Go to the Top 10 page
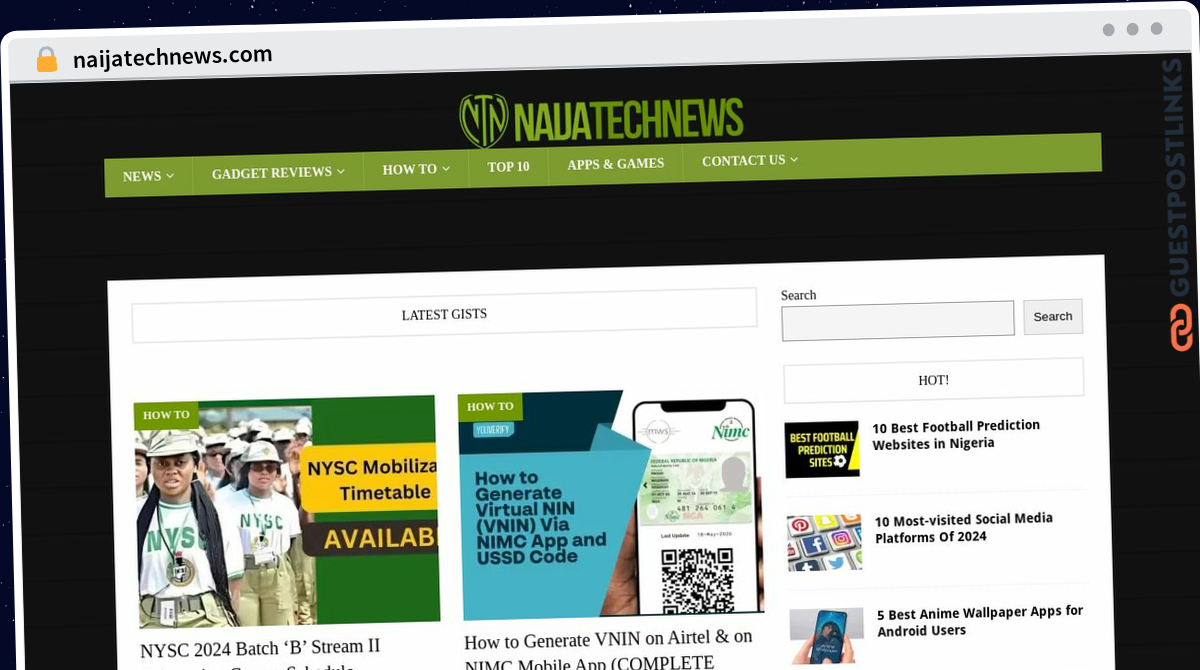Screen dimensions: 1200x670 tap(508, 166)
